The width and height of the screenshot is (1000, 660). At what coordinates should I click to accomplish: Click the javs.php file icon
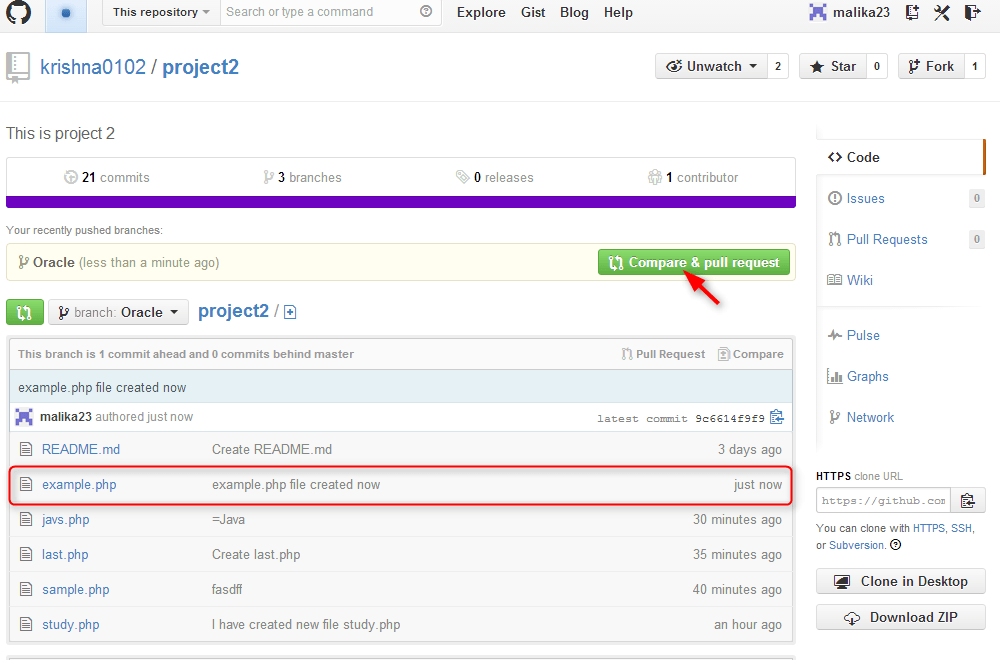point(26,519)
